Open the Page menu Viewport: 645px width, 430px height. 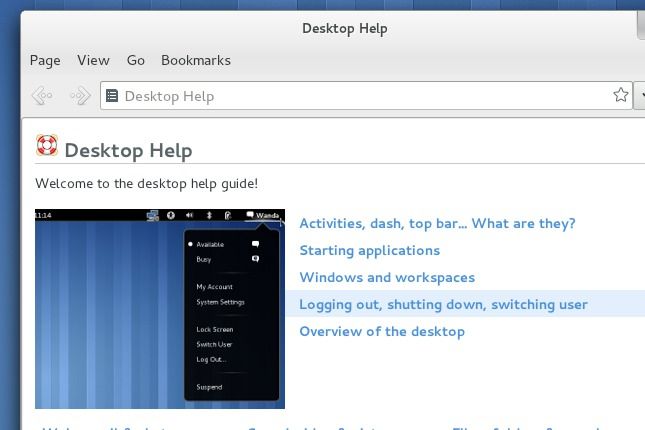[x=45, y=60]
